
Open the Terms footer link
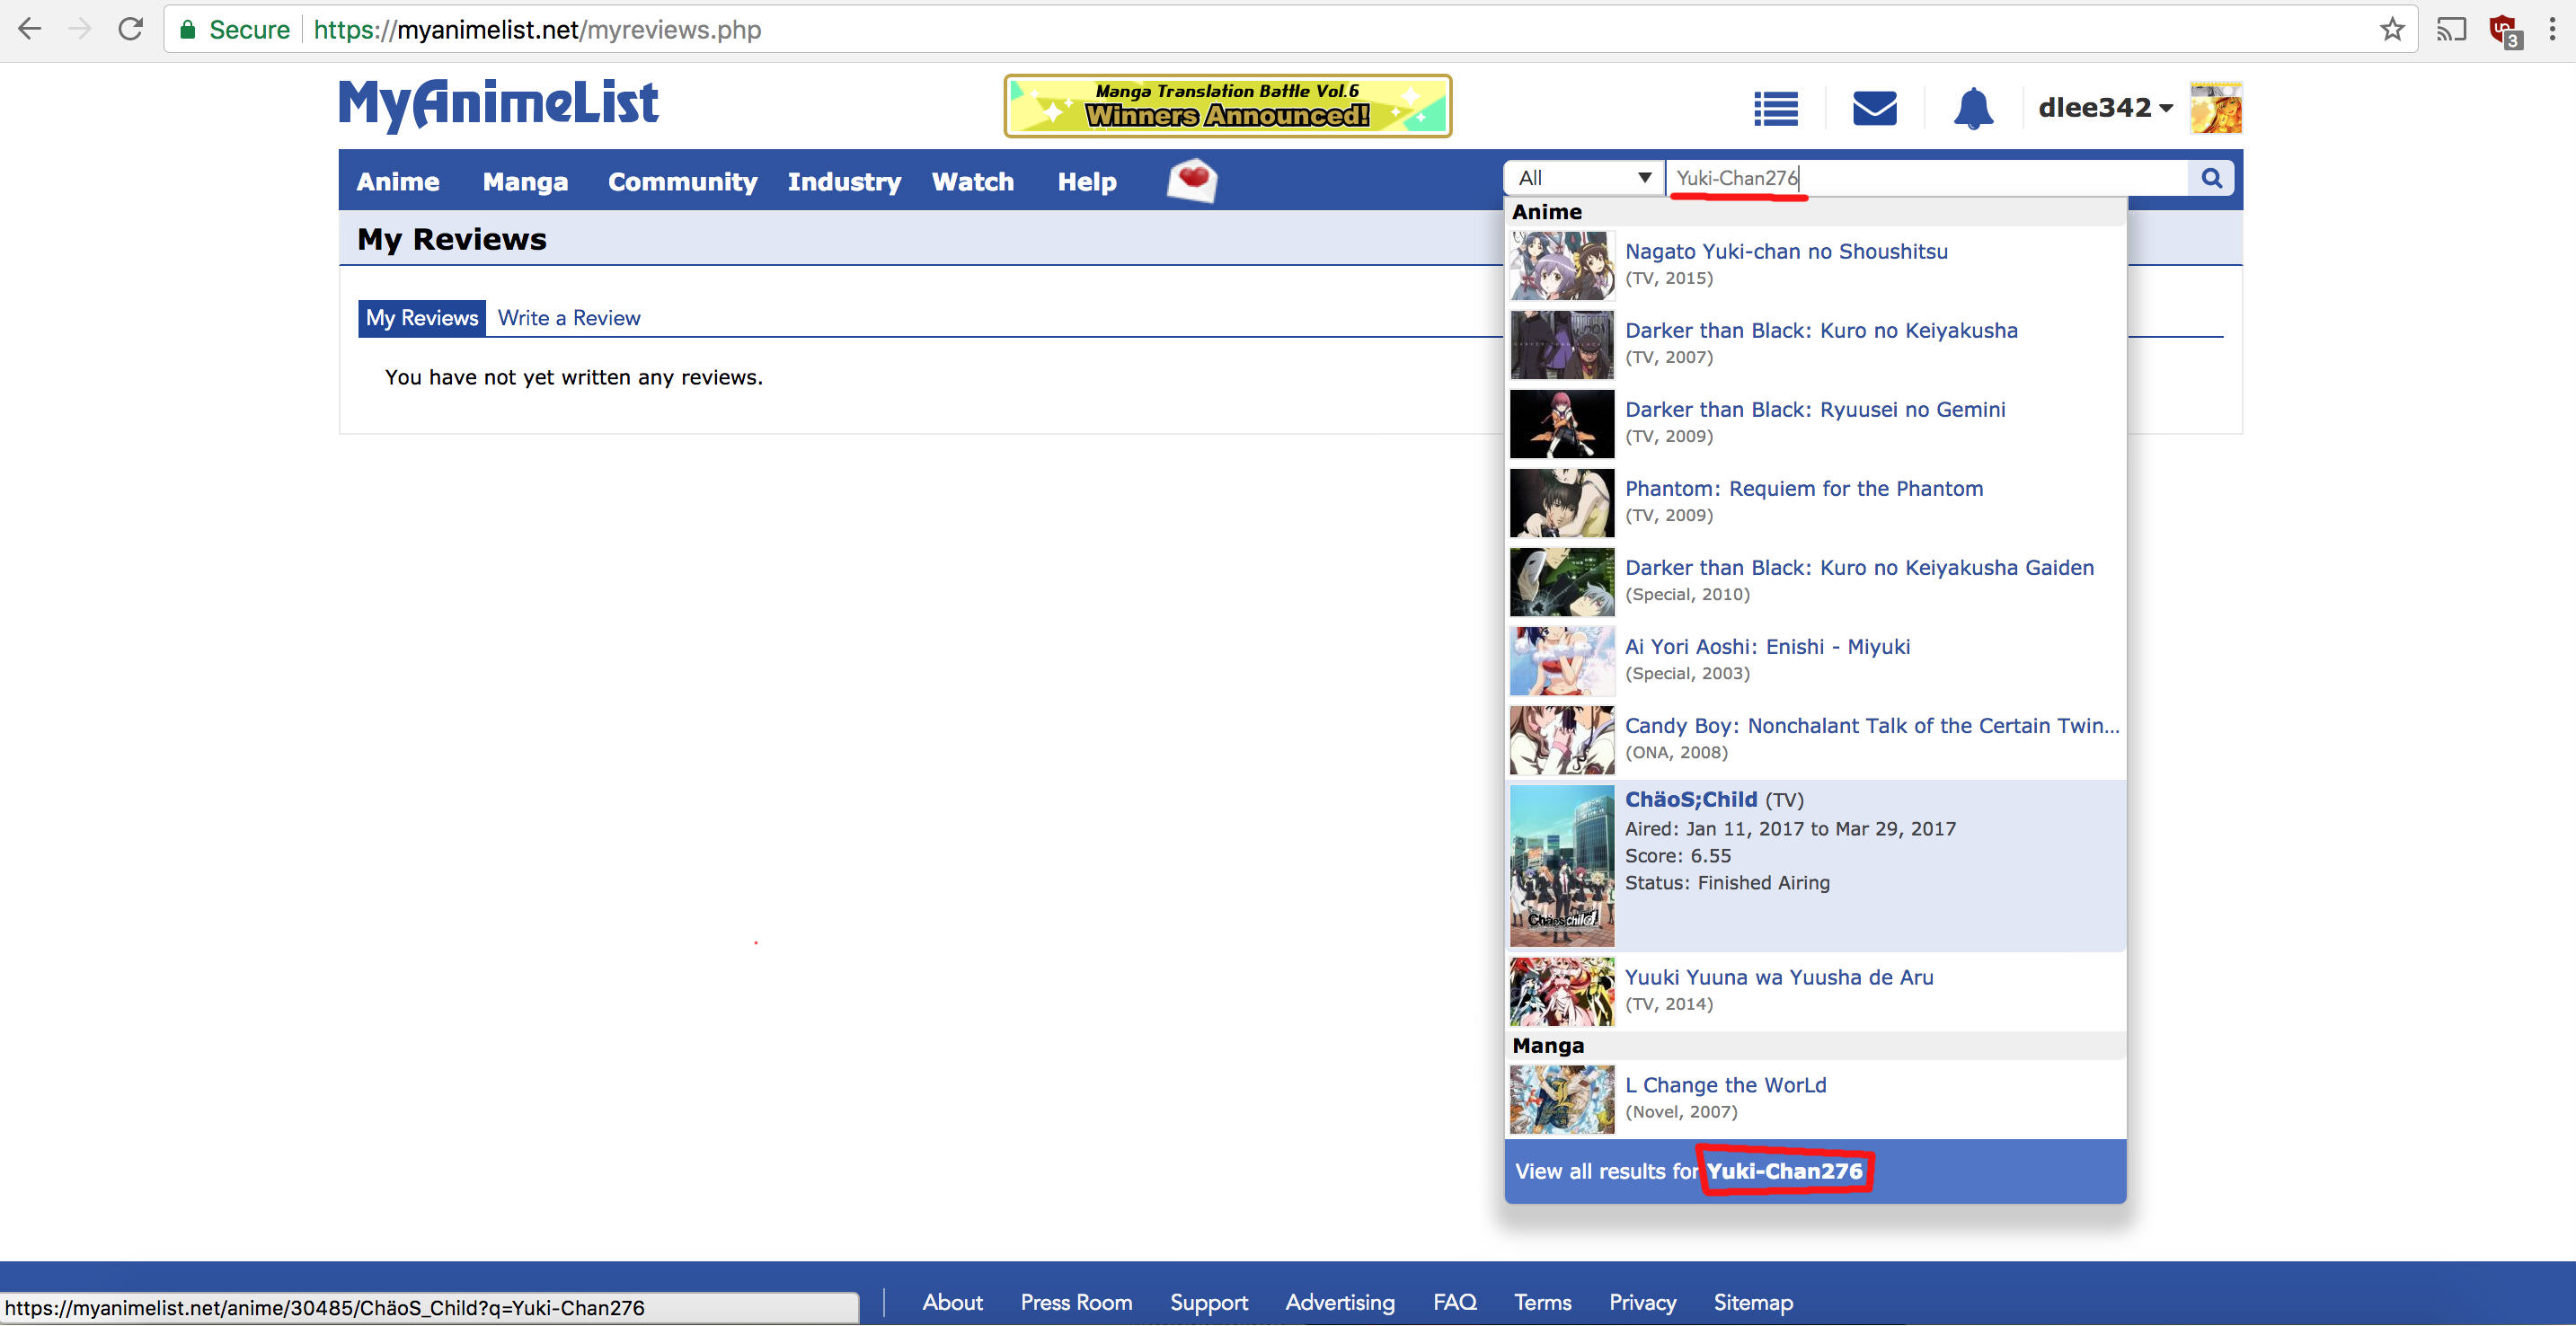(x=1542, y=1302)
